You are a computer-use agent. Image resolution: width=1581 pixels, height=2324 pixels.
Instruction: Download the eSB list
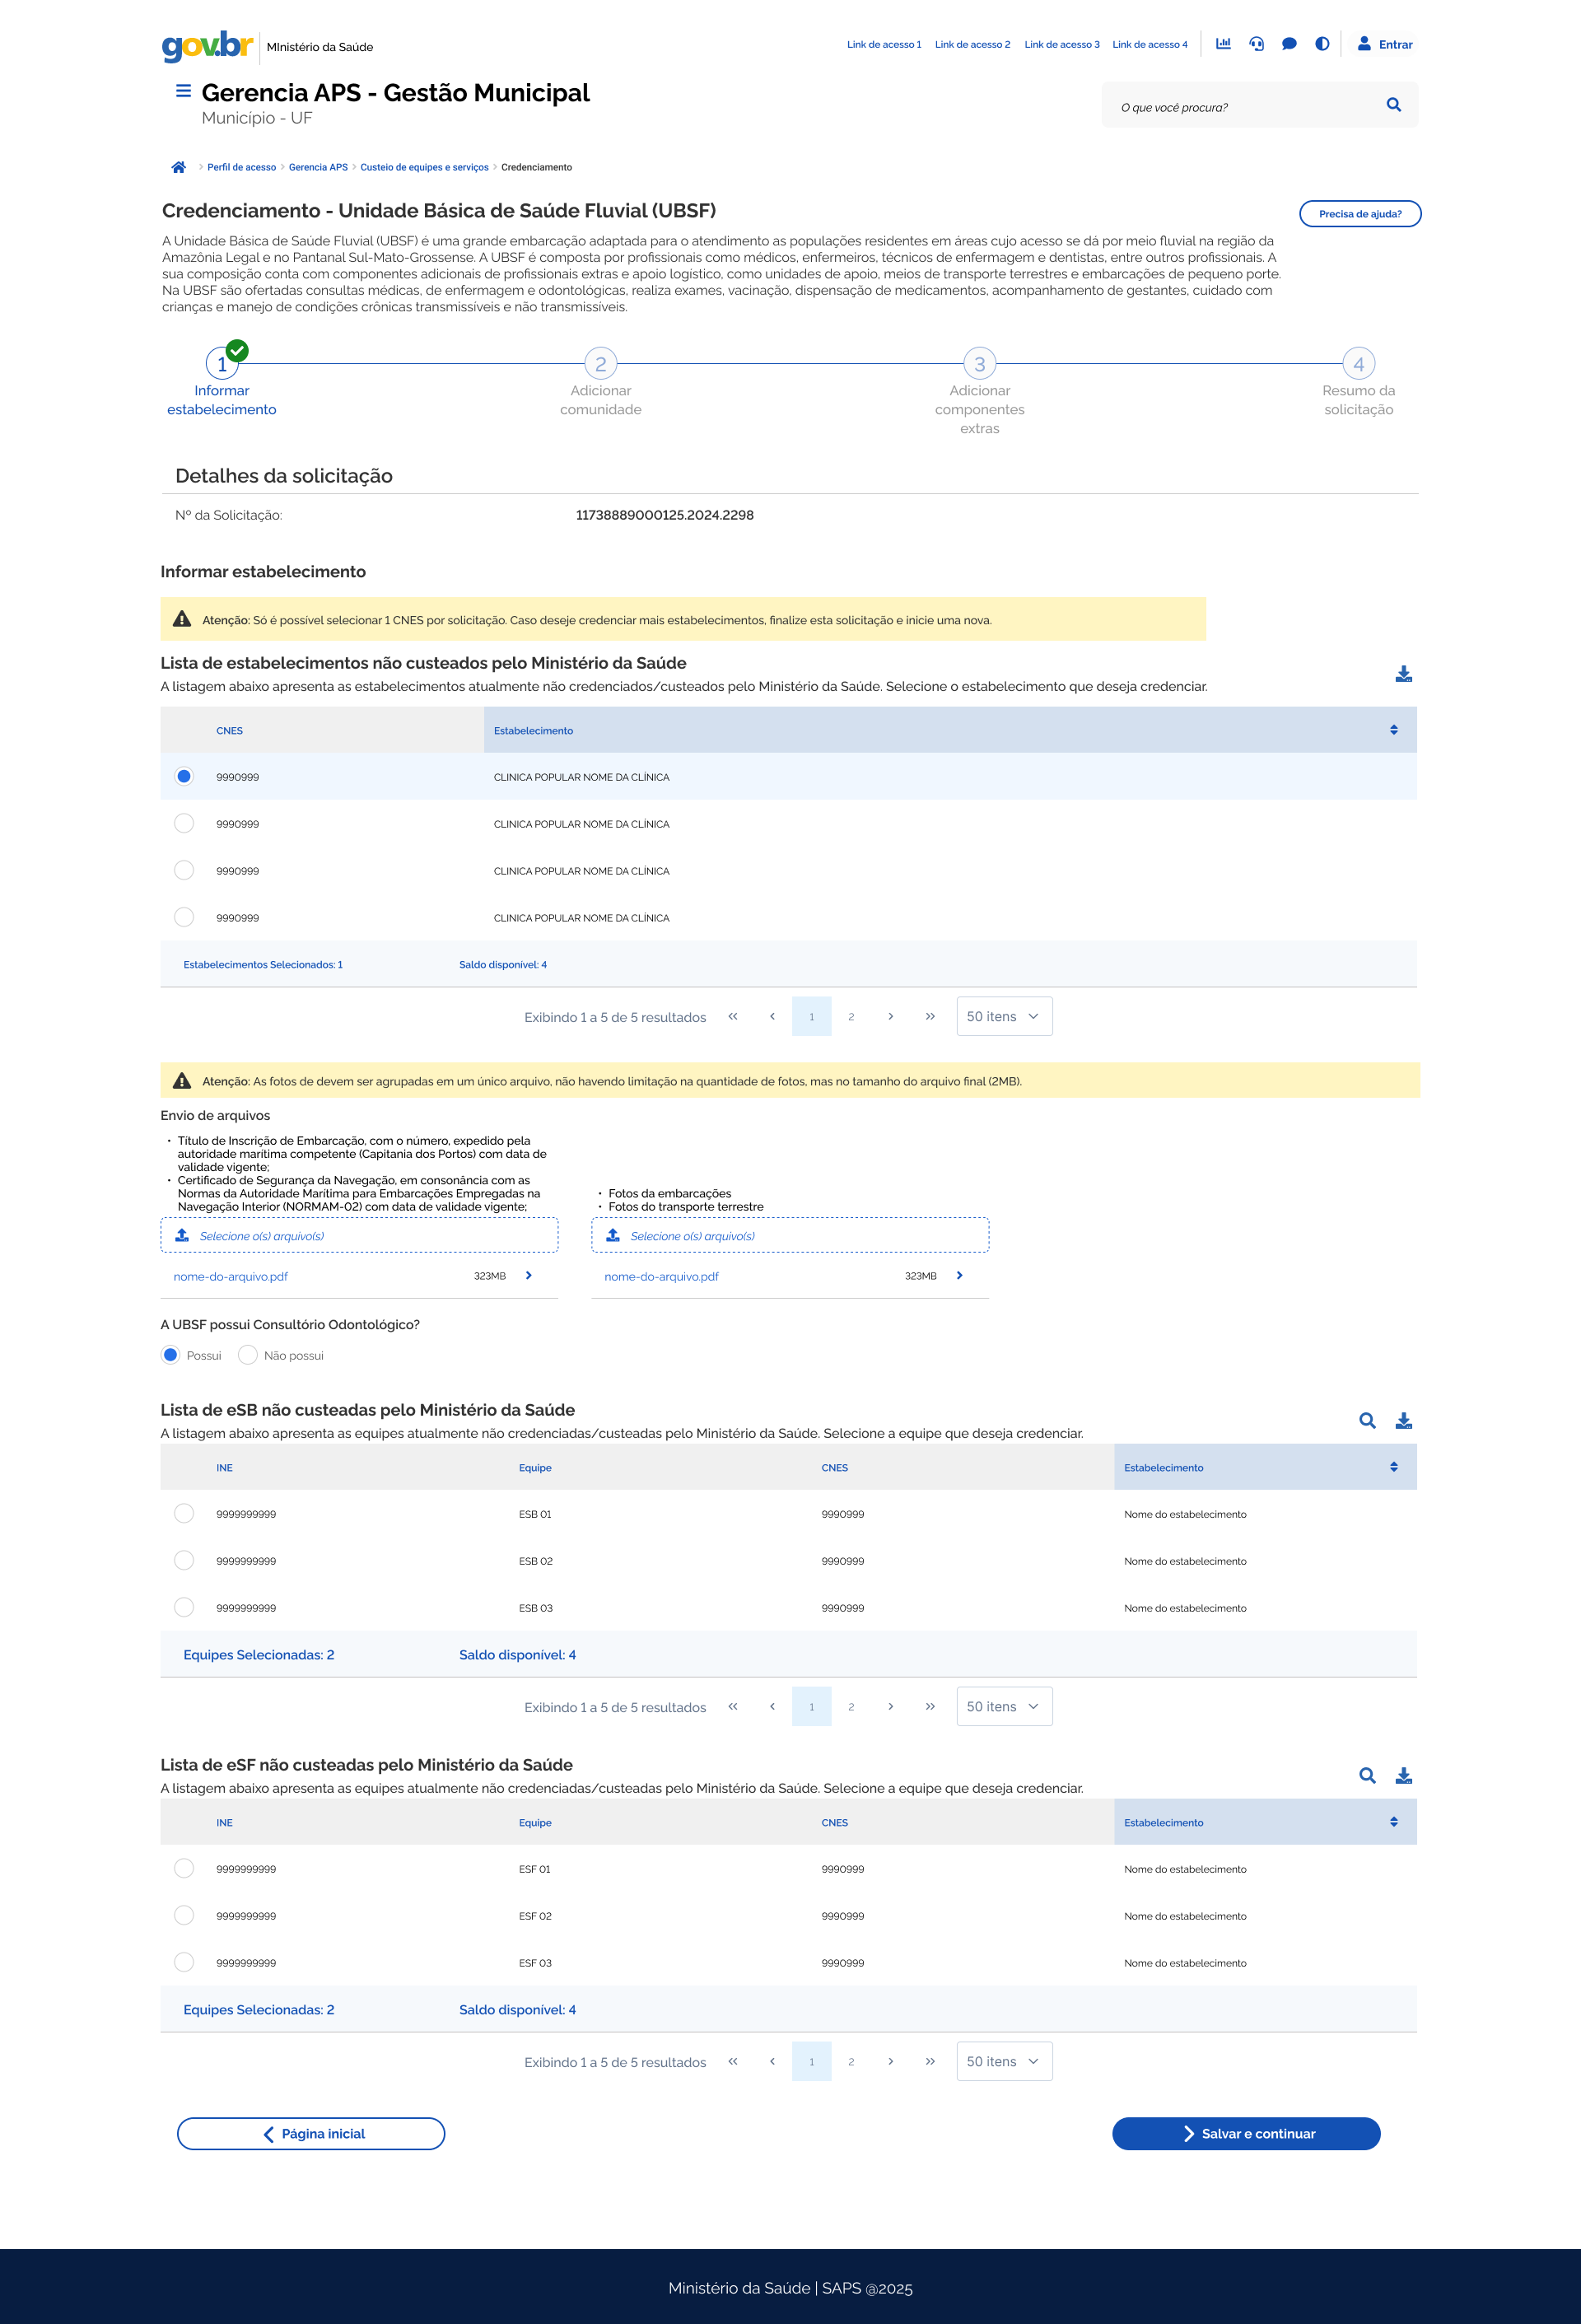(x=1403, y=1421)
